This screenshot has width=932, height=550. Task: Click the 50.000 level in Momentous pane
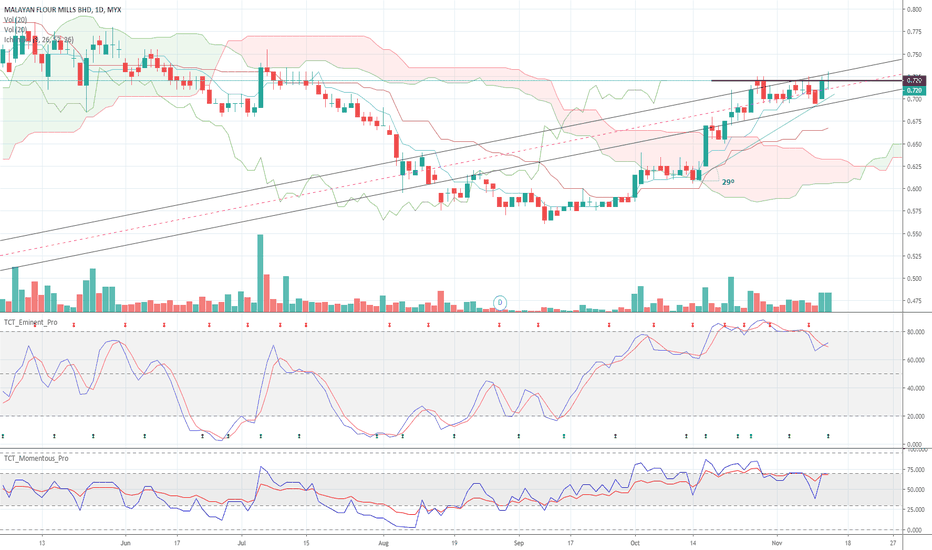click(x=915, y=490)
